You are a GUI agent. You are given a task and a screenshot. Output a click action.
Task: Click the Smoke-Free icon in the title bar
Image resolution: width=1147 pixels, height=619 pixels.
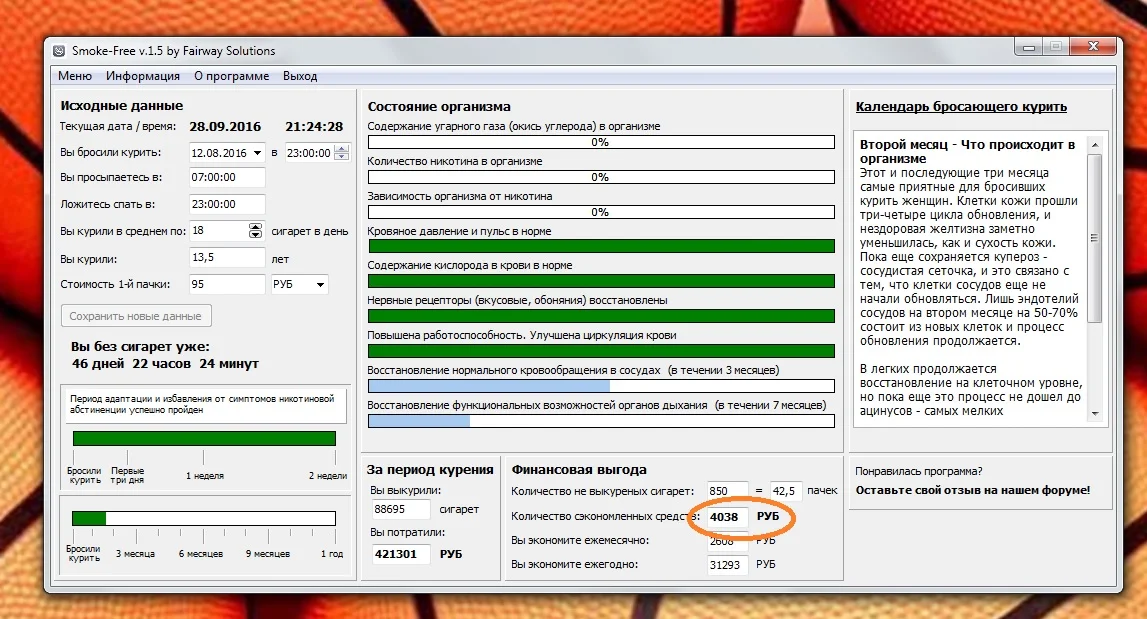(60, 46)
